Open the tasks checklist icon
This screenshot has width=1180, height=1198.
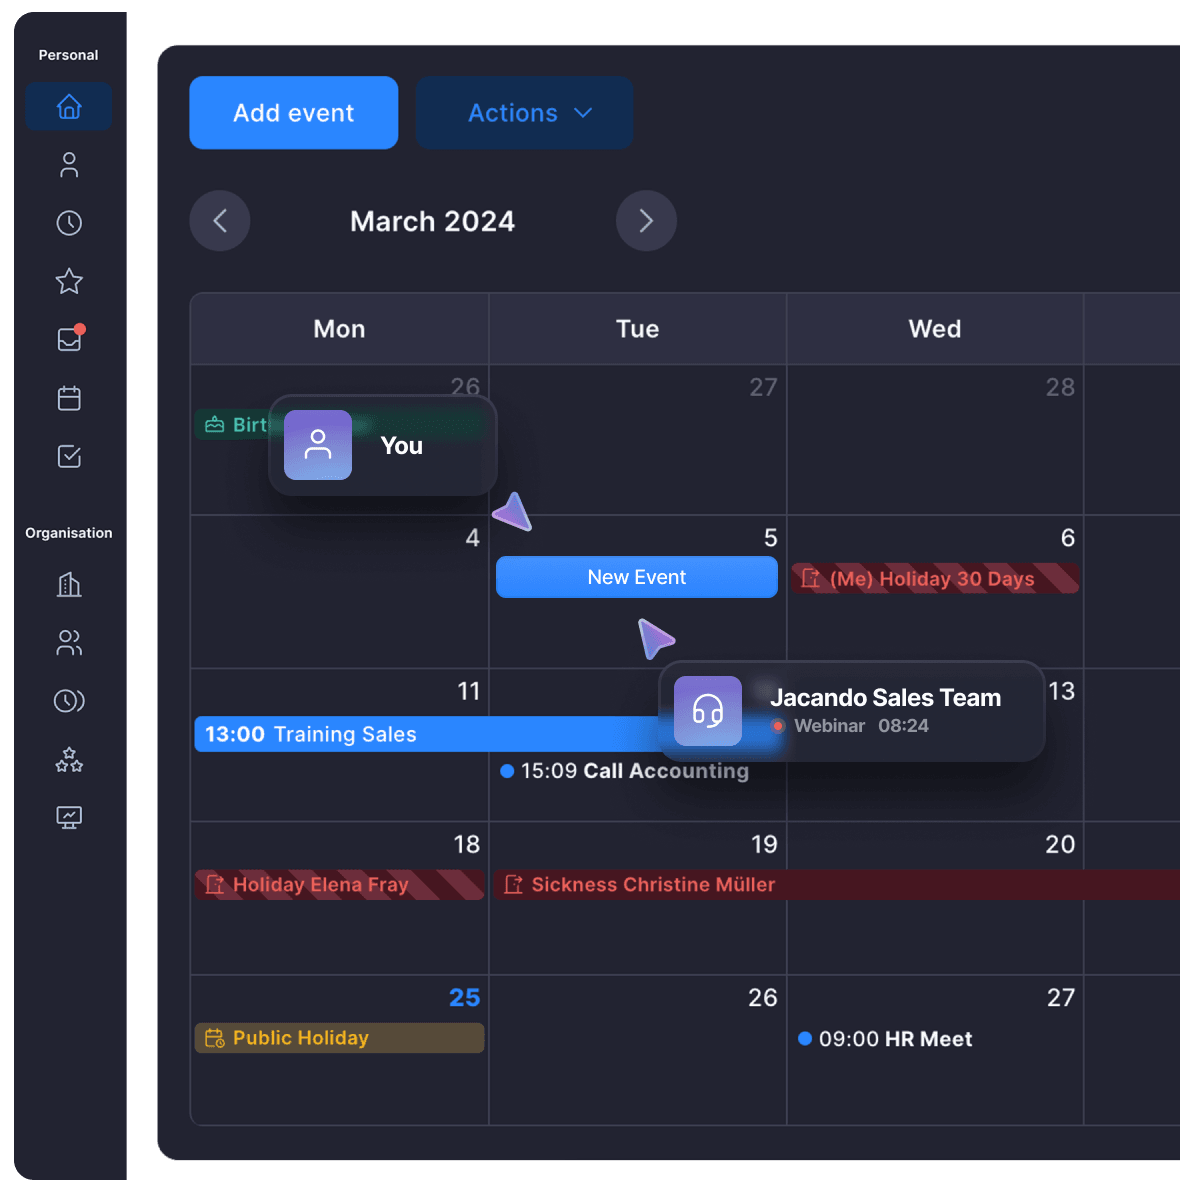[x=68, y=456]
